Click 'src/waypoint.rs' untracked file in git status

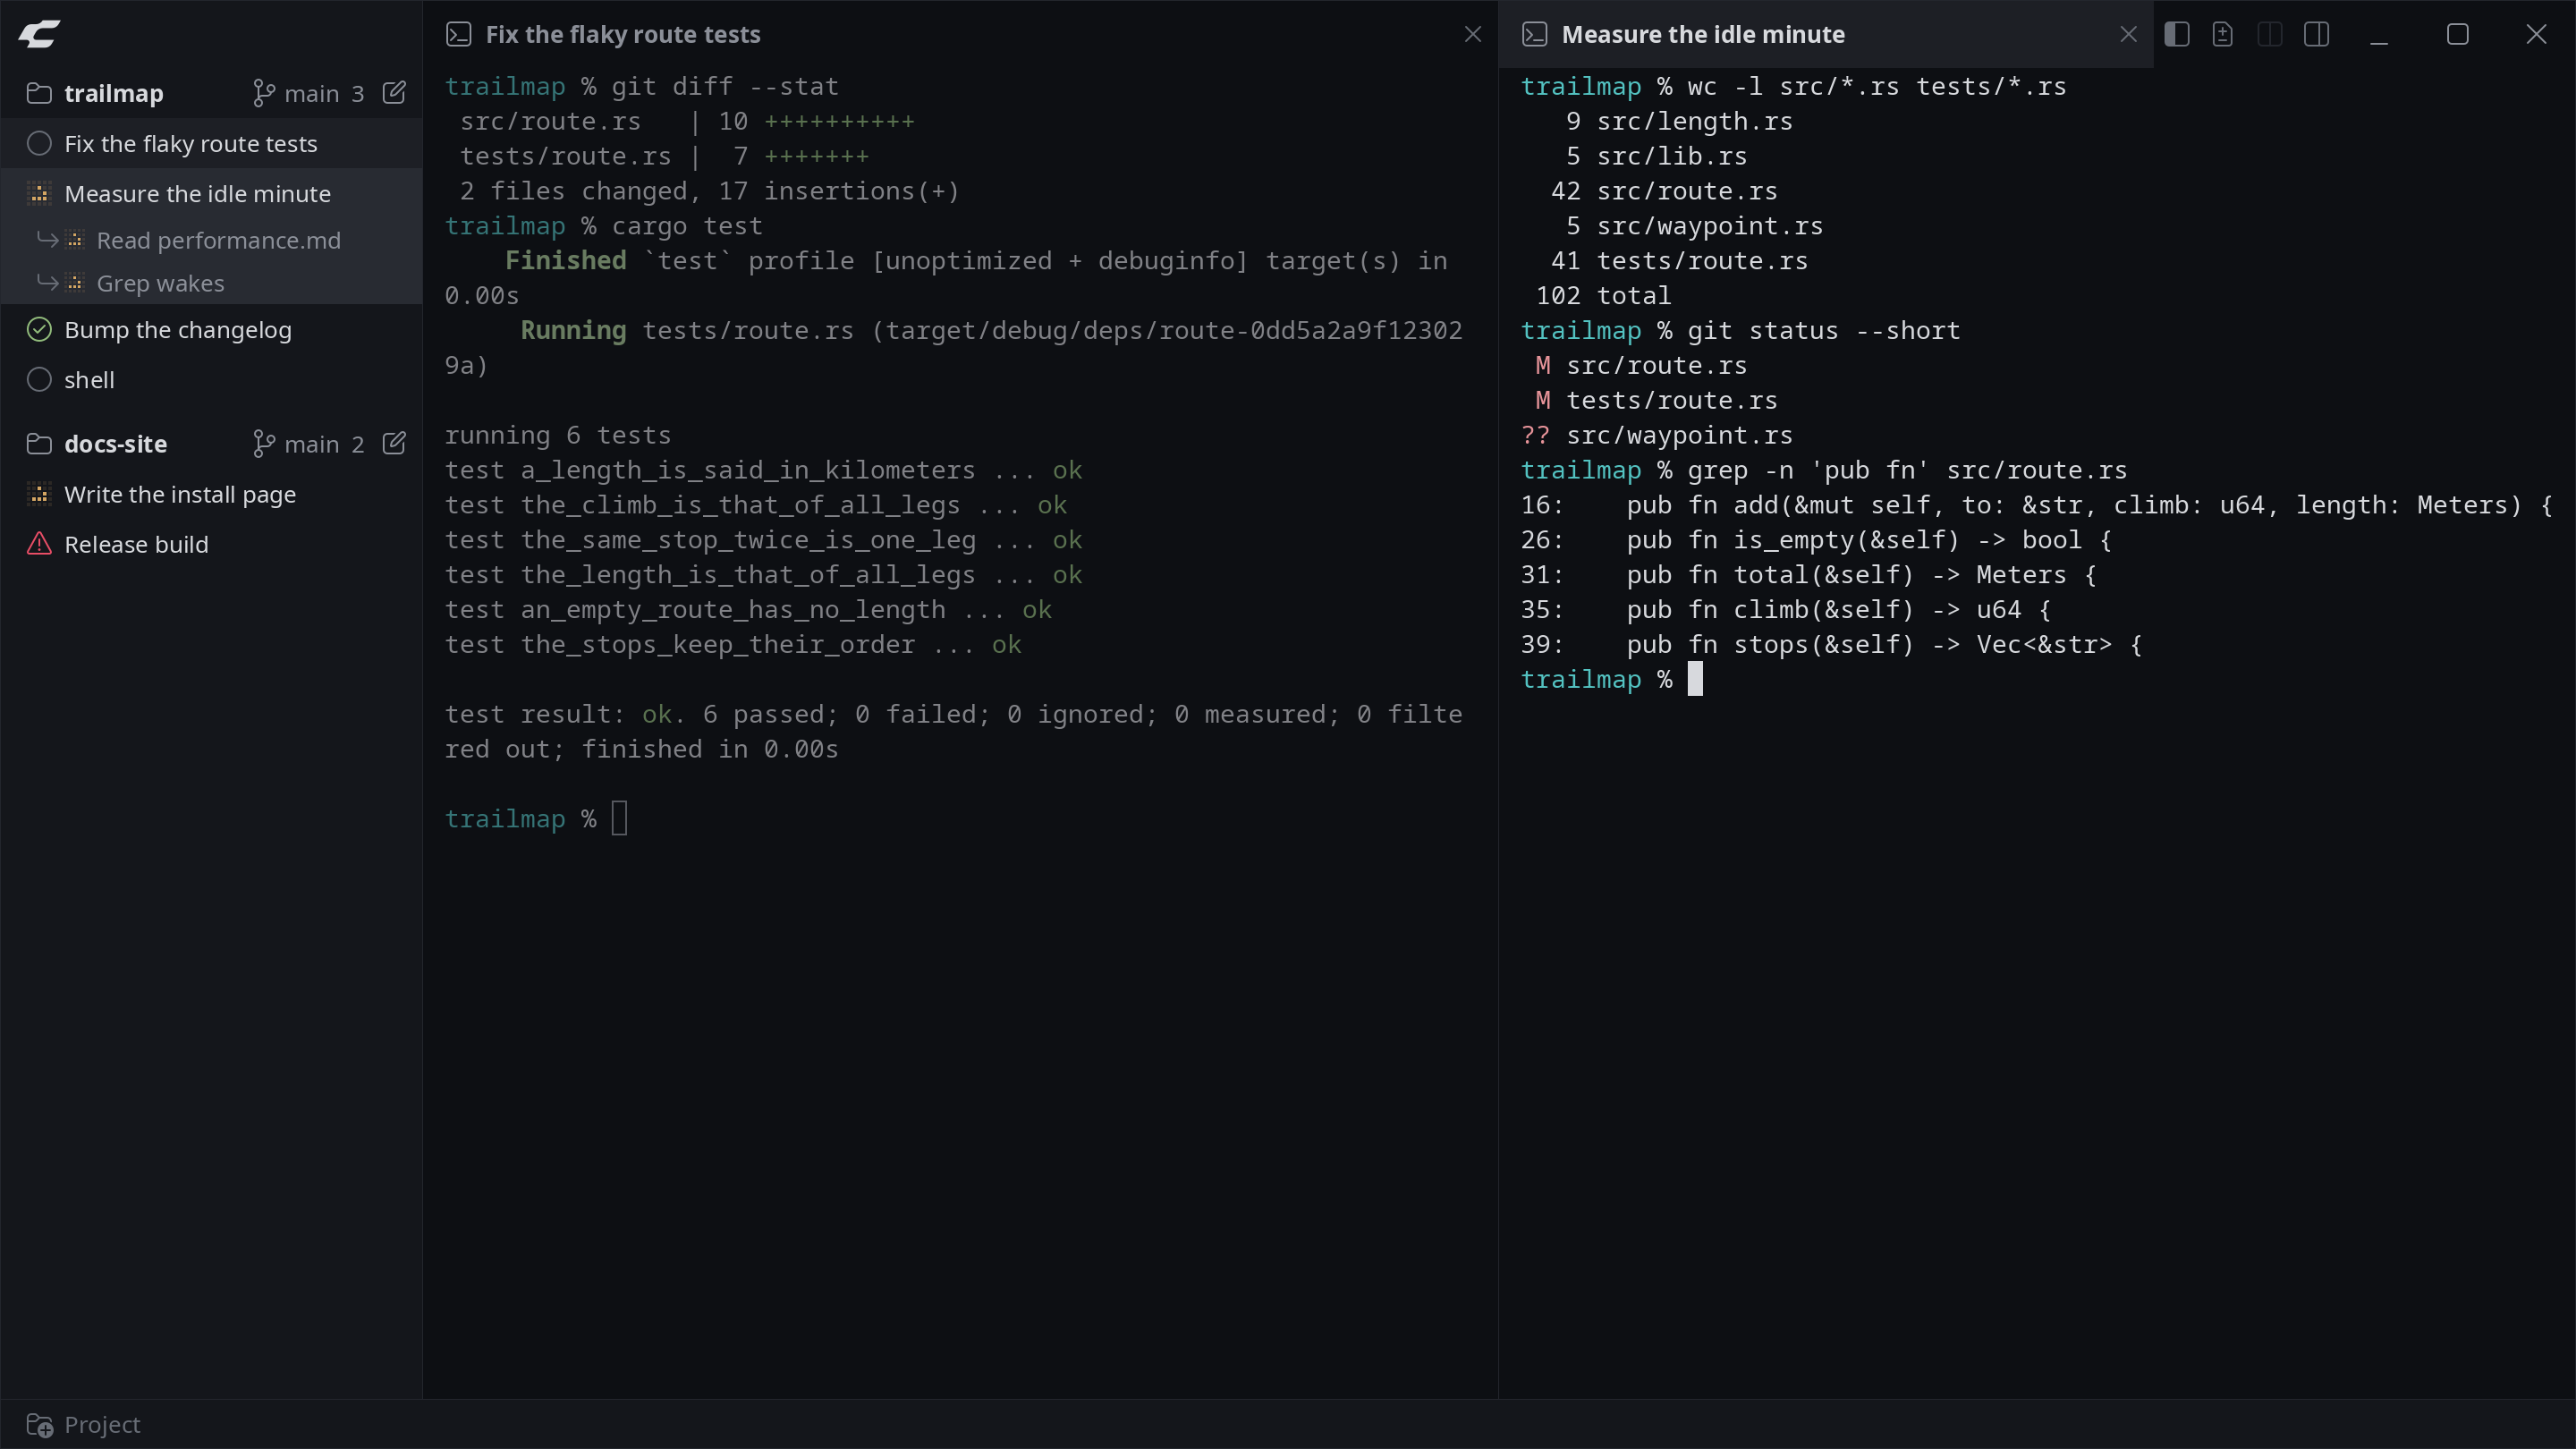(1679, 435)
